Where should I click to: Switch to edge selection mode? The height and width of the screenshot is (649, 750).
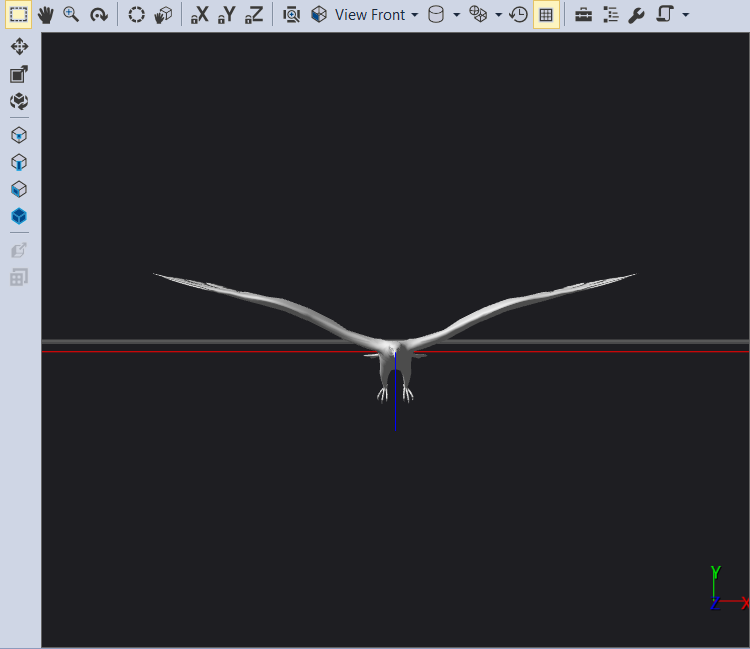click(19, 162)
